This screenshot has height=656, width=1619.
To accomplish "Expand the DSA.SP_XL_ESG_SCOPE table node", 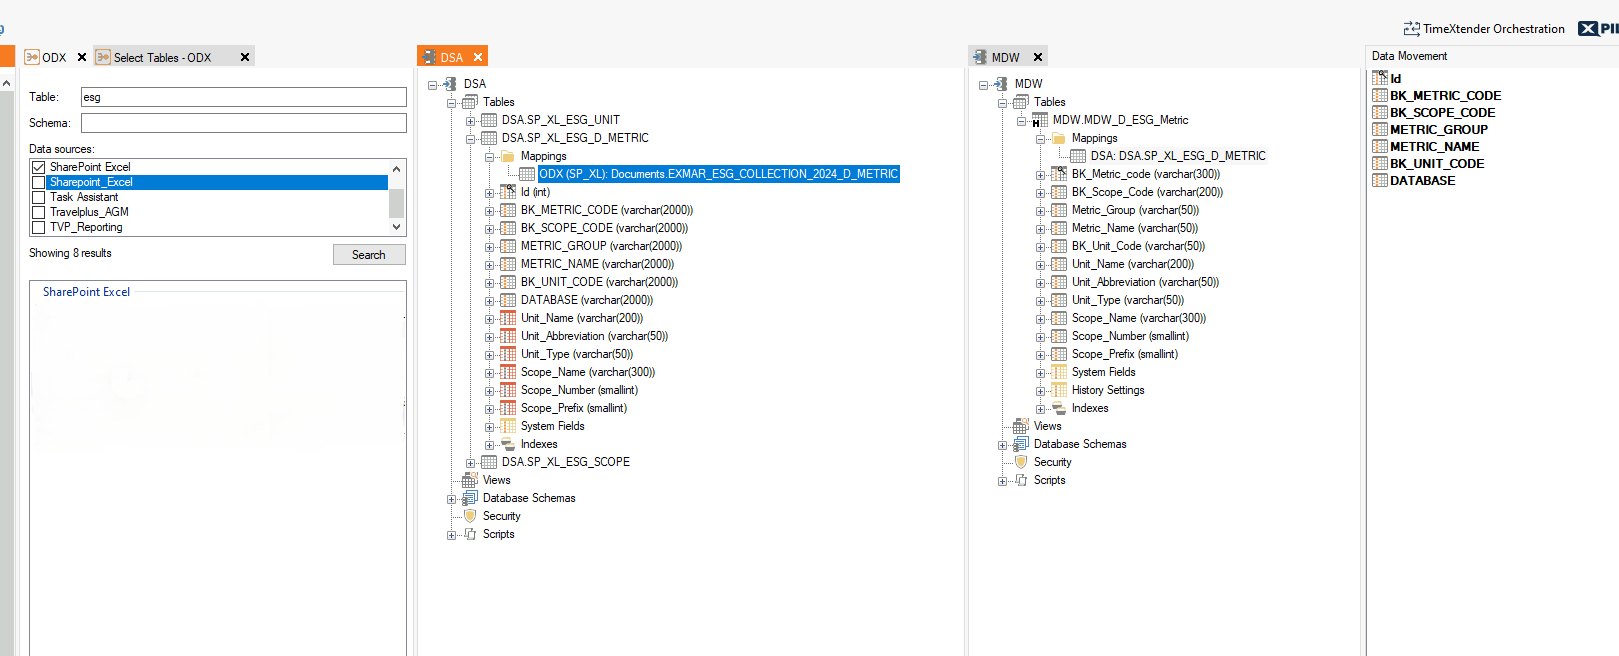I will 470,462.
